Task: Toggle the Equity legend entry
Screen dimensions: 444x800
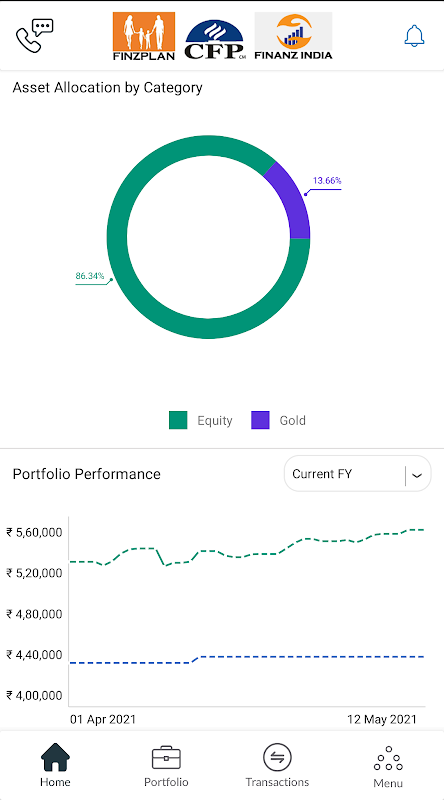Action: 201,420
